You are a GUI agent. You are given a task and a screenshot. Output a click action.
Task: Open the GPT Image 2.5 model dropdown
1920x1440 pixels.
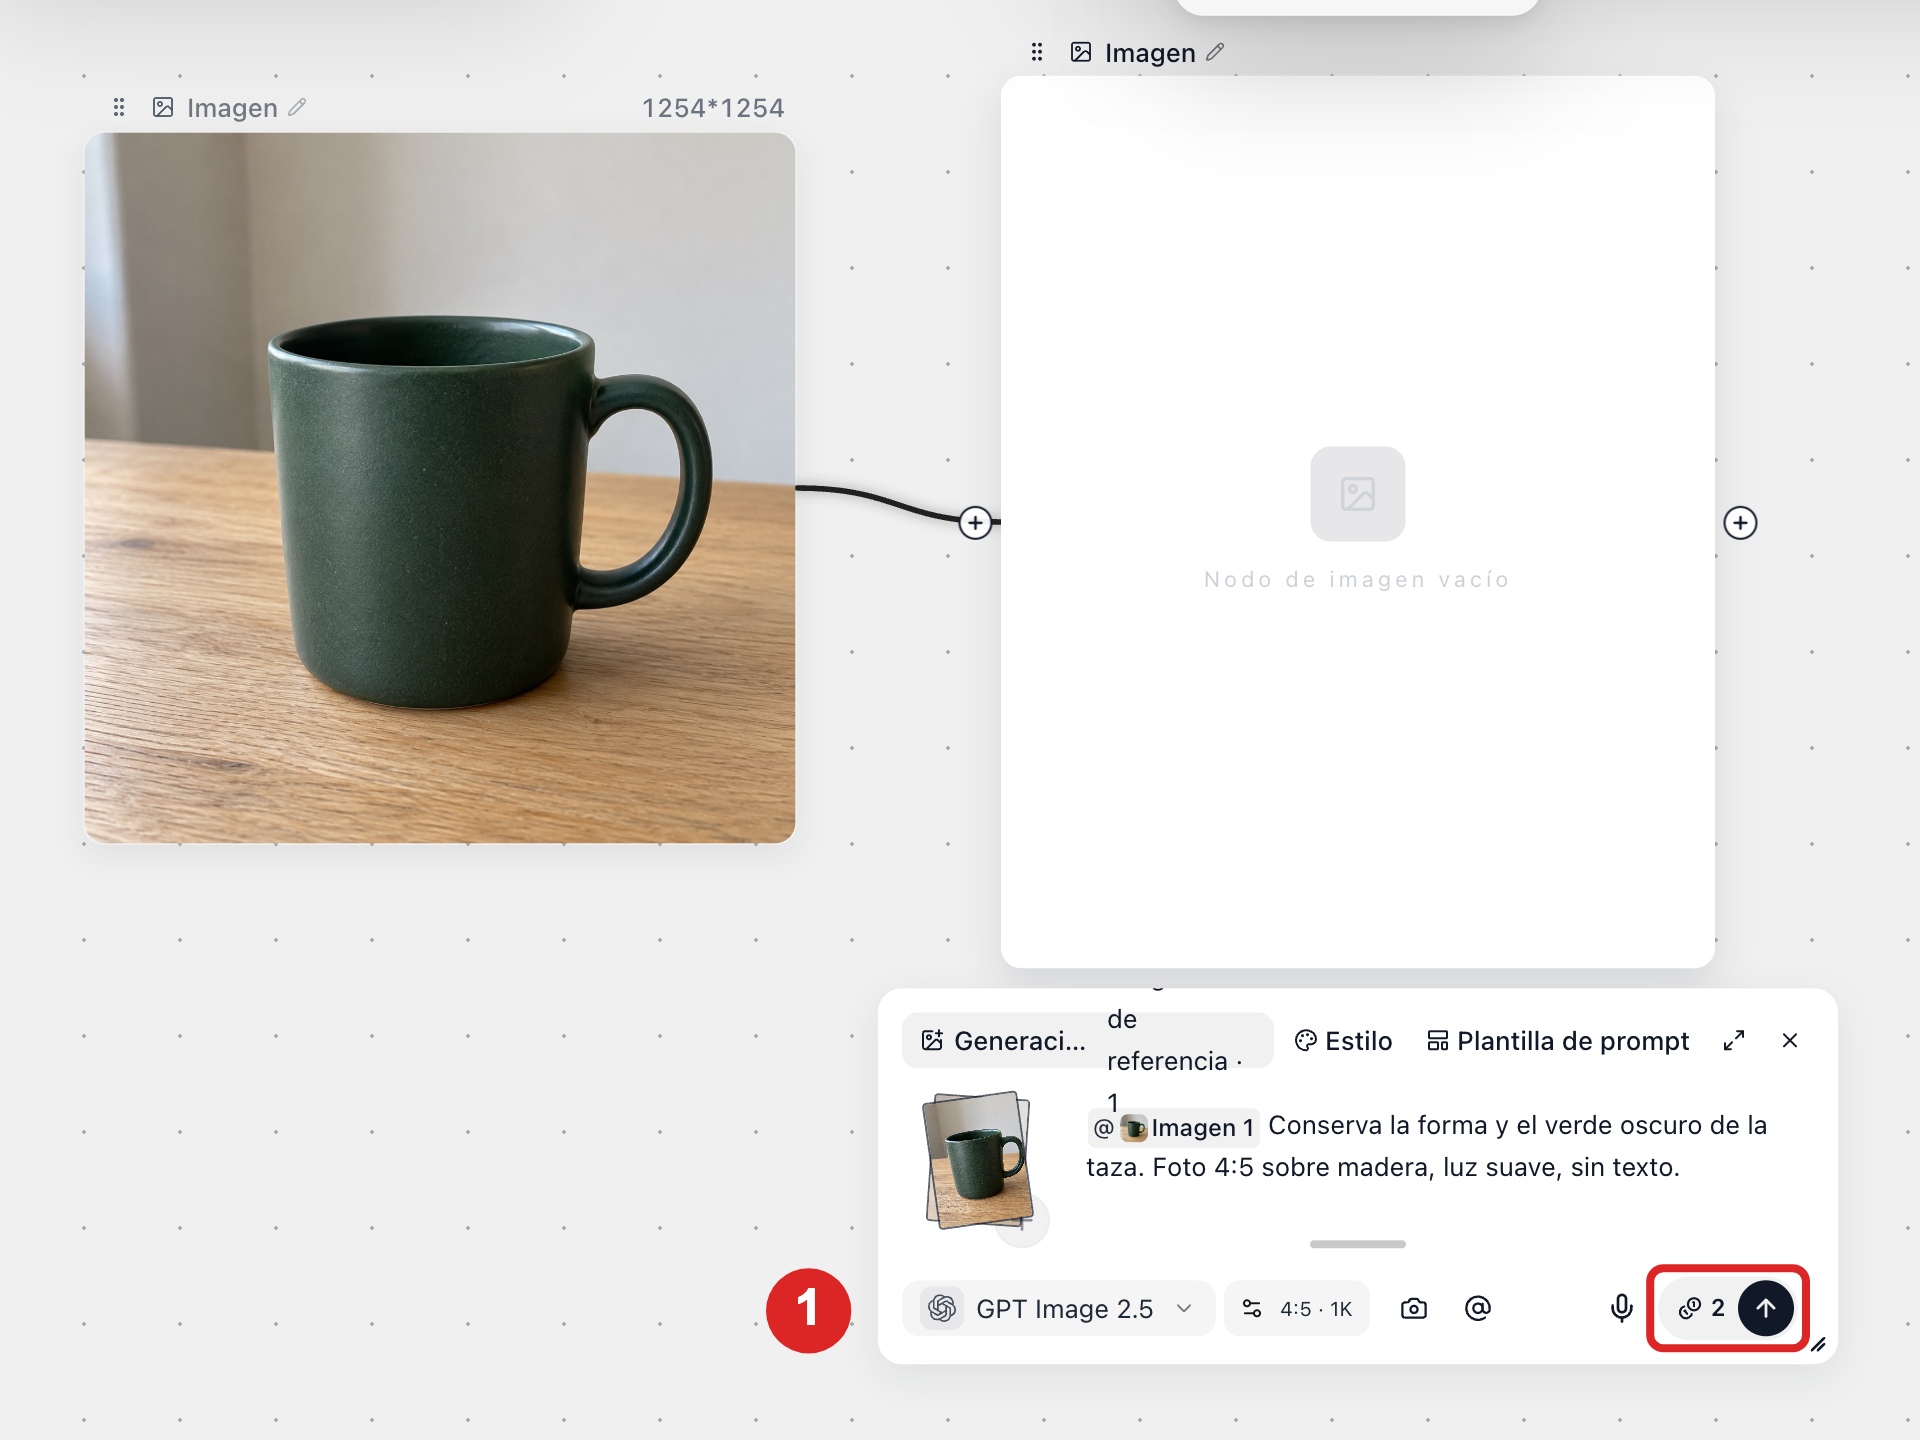pyautogui.click(x=1058, y=1308)
